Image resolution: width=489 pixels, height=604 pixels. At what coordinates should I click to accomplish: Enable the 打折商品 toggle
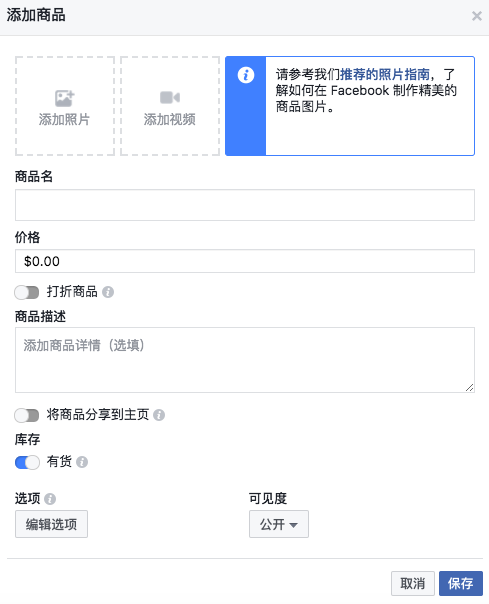[27, 292]
